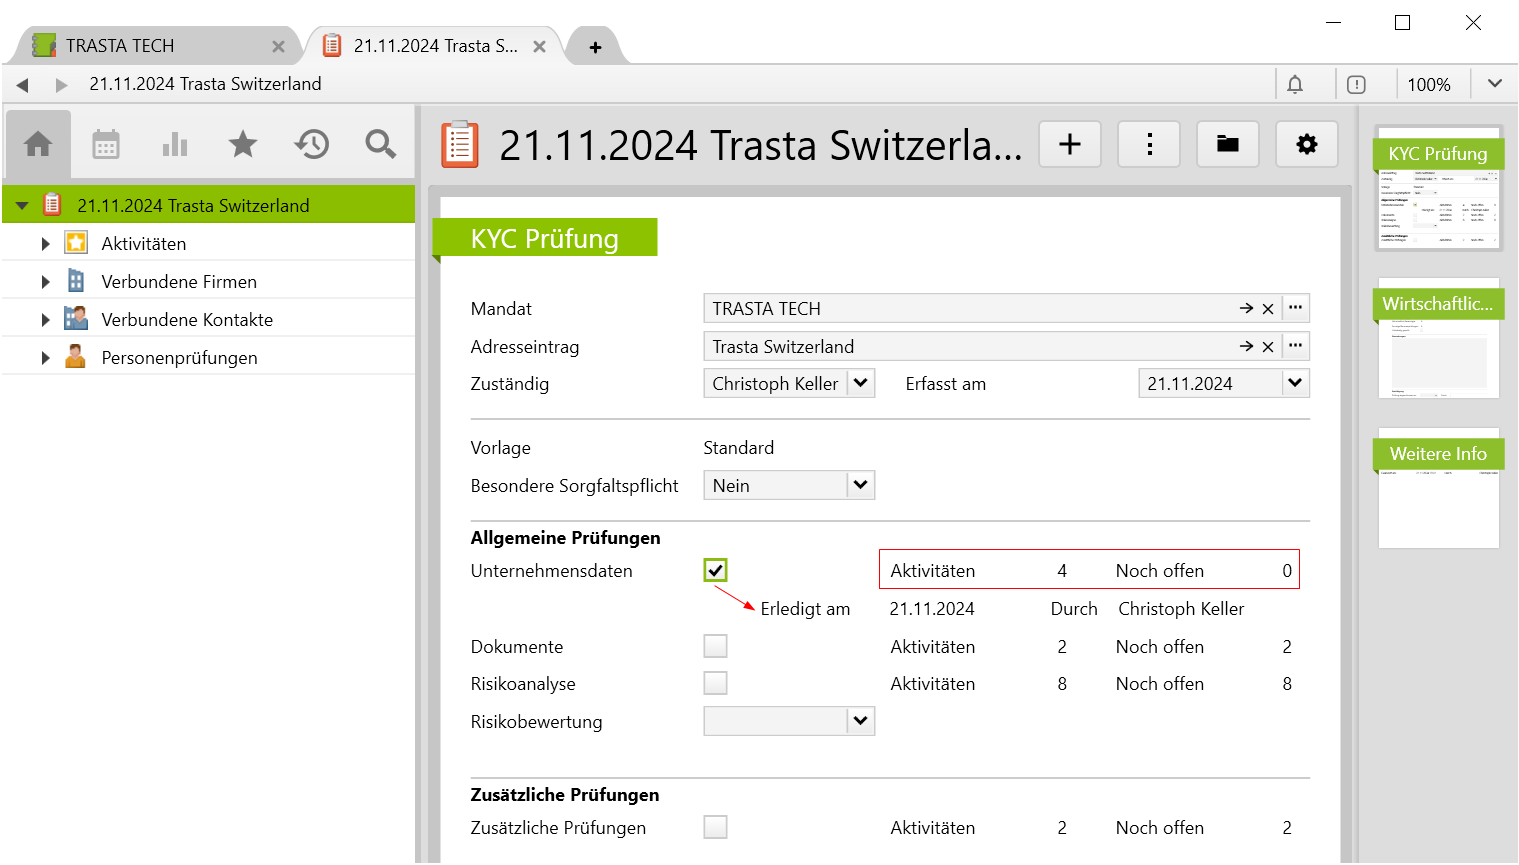Viewport: 1519px width, 865px height.
Task: Open the Besondere Sorgfaltspflicht dropdown
Action: pyautogui.click(x=860, y=485)
